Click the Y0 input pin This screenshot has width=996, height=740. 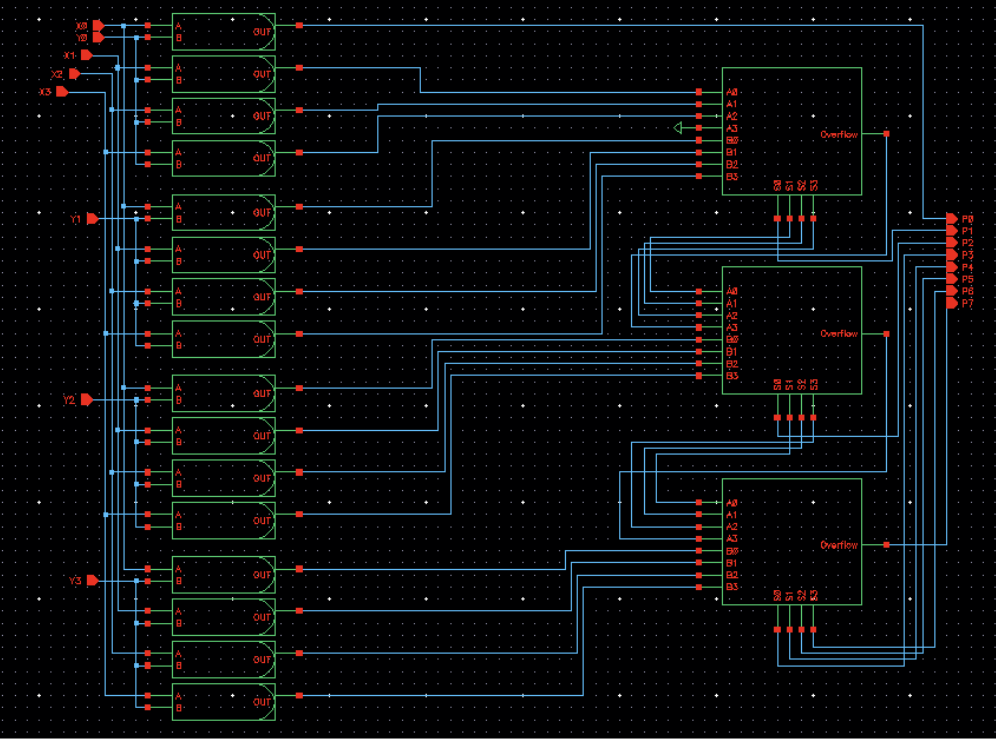pyautogui.click(x=98, y=37)
